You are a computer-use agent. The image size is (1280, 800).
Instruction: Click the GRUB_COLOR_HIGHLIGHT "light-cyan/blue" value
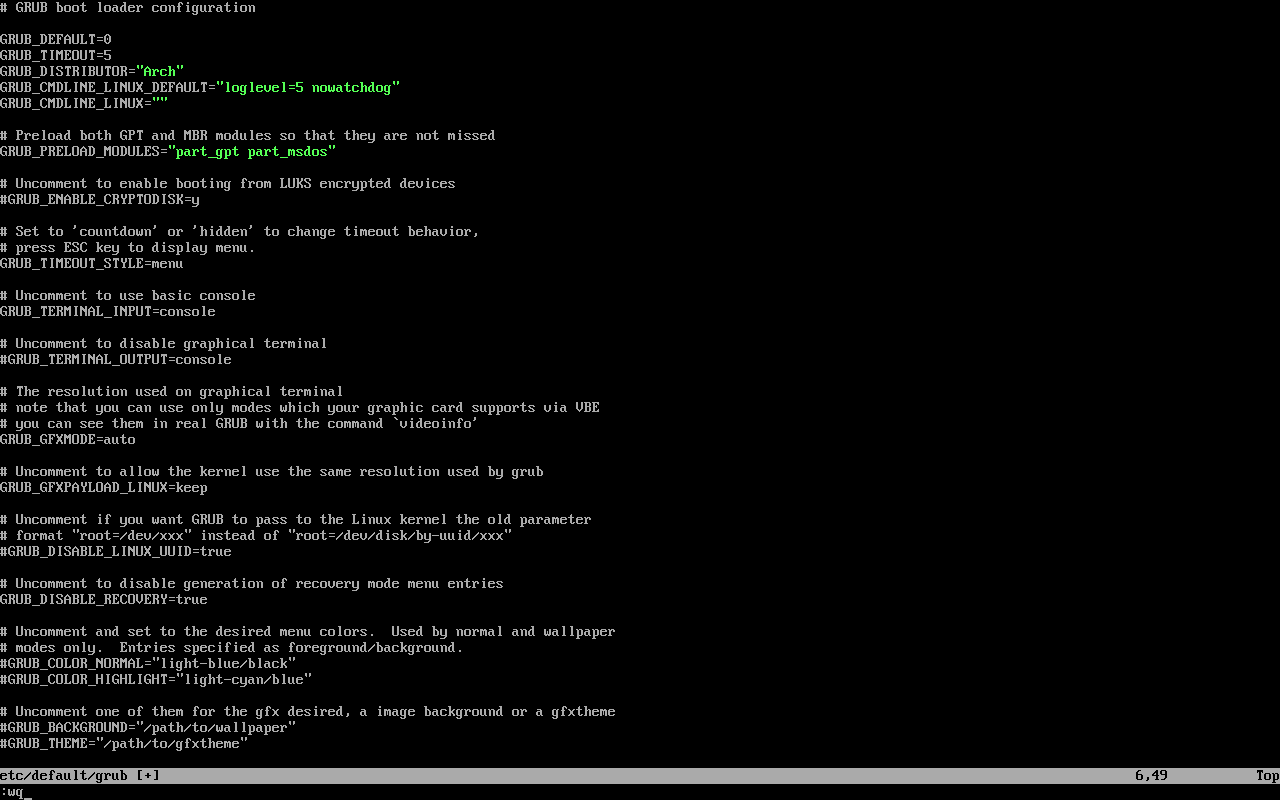click(x=244, y=679)
